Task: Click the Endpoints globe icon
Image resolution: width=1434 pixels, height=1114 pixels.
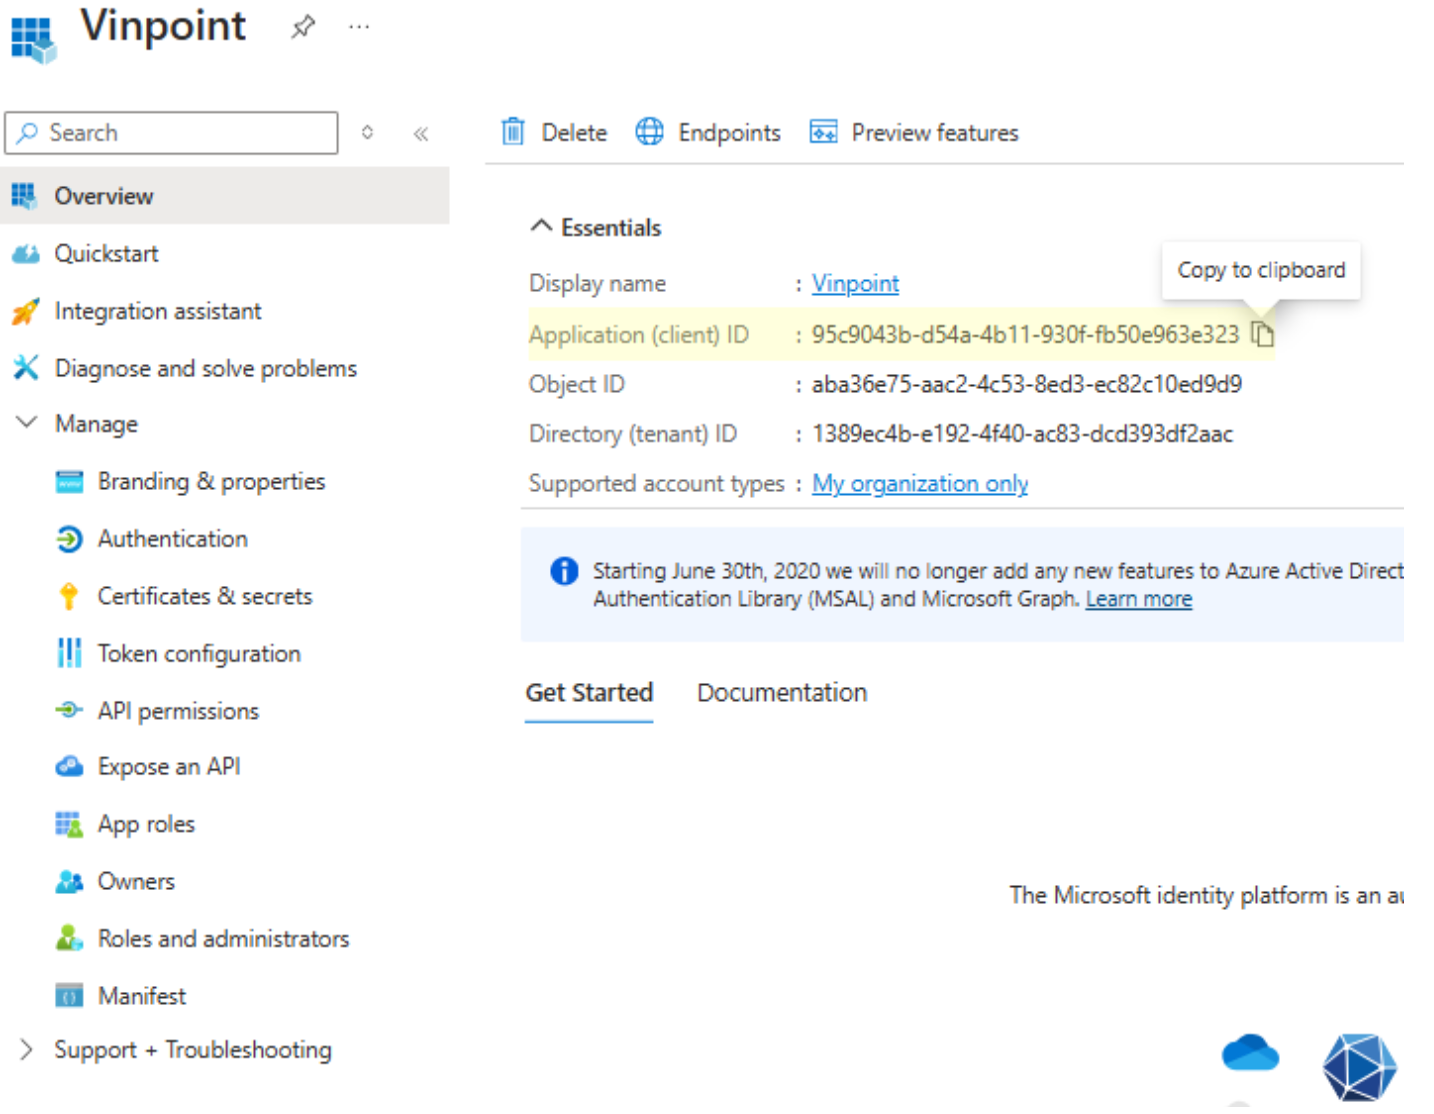Action: click(x=650, y=131)
